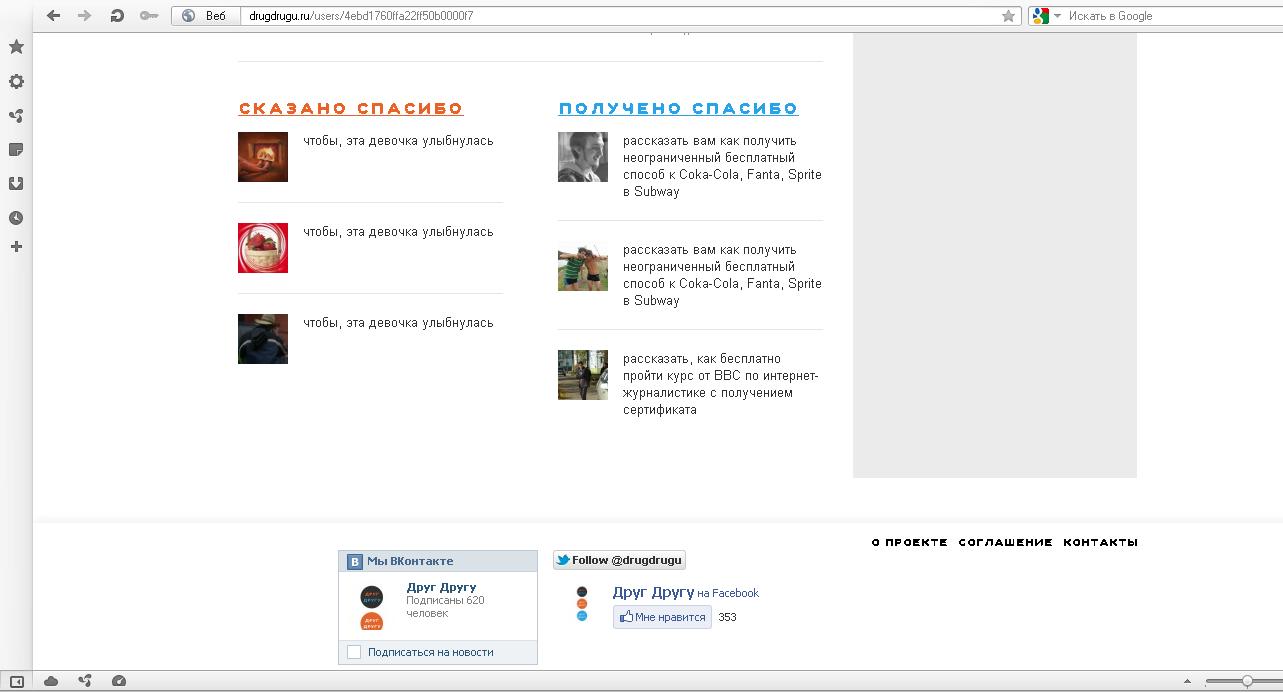Go forward to the next page

(x=85, y=15)
